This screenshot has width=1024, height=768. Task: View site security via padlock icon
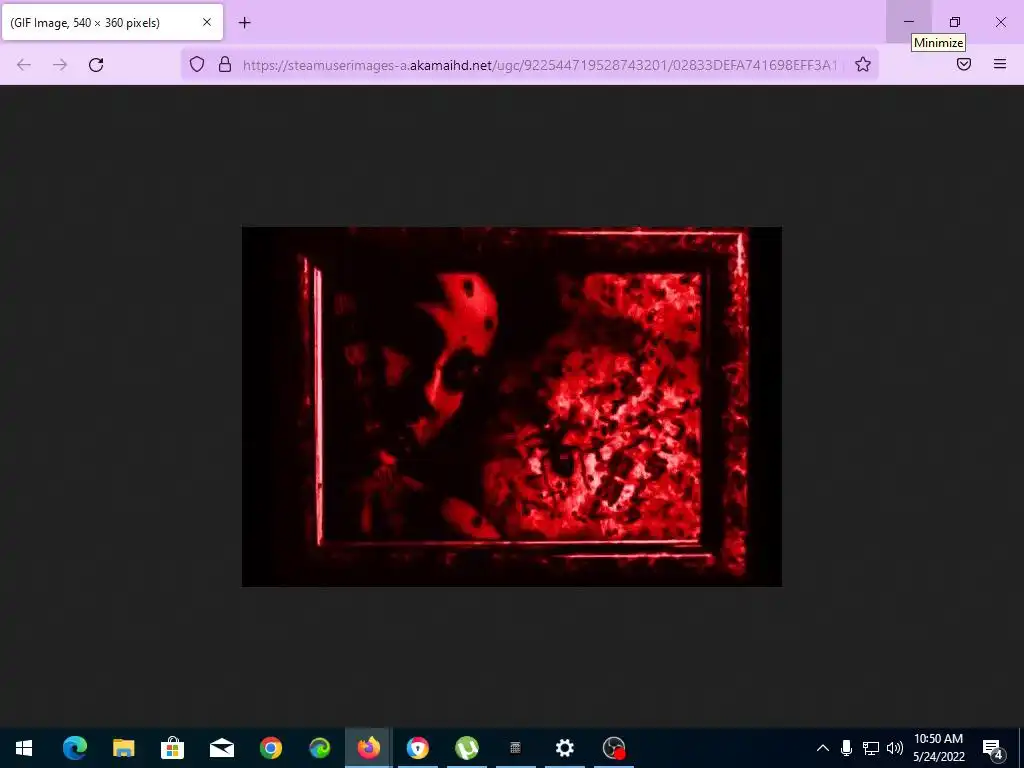[225, 64]
